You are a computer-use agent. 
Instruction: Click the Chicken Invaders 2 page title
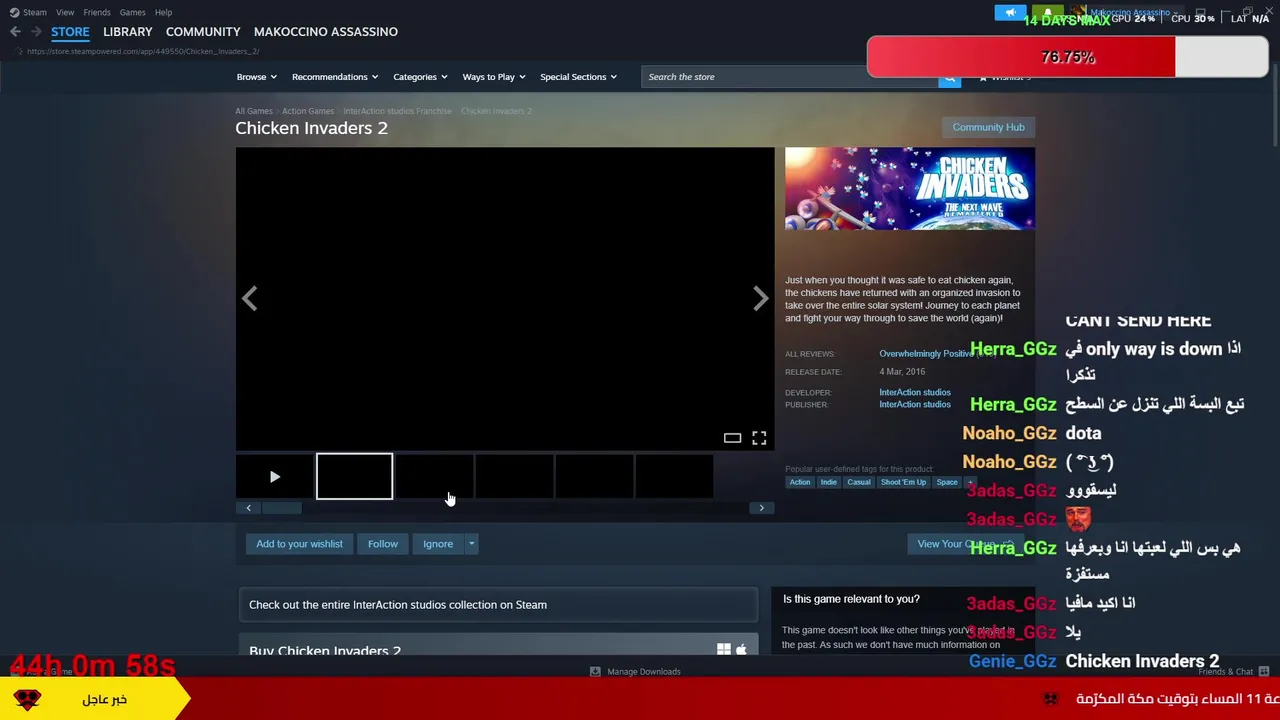click(x=311, y=128)
